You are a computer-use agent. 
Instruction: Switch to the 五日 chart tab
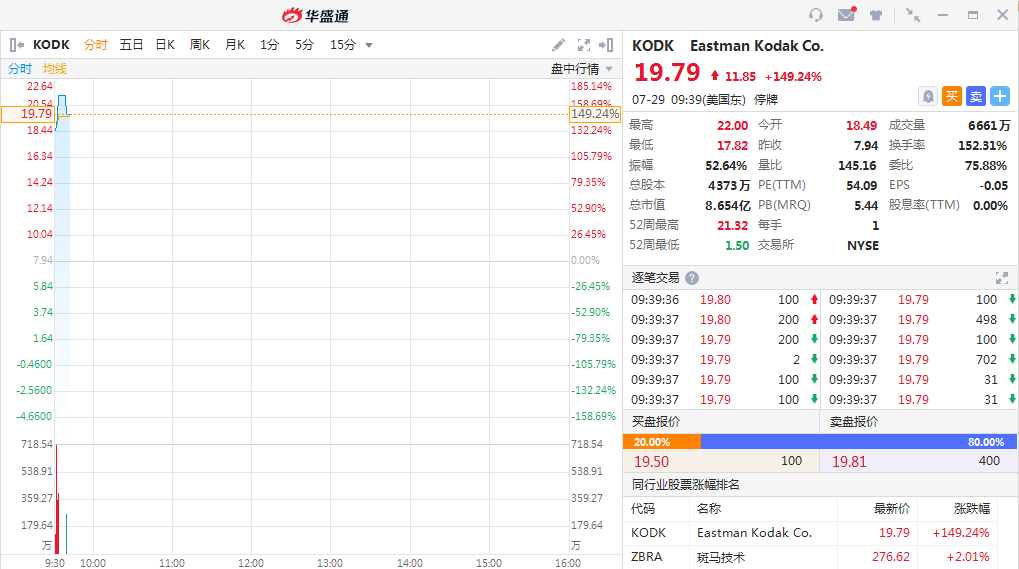click(131, 45)
